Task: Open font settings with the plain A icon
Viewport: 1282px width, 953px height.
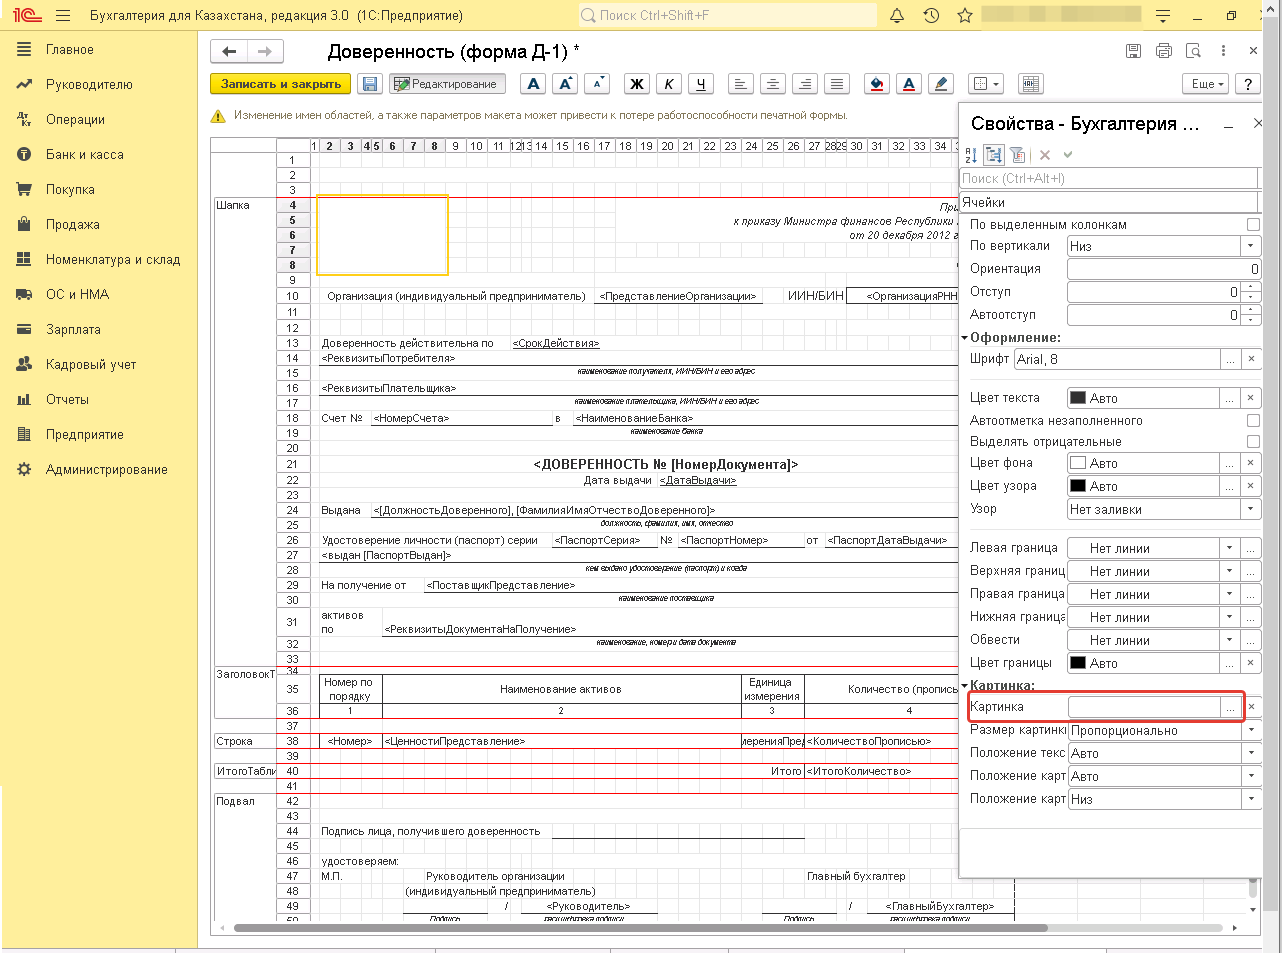Action: tap(534, 84)
